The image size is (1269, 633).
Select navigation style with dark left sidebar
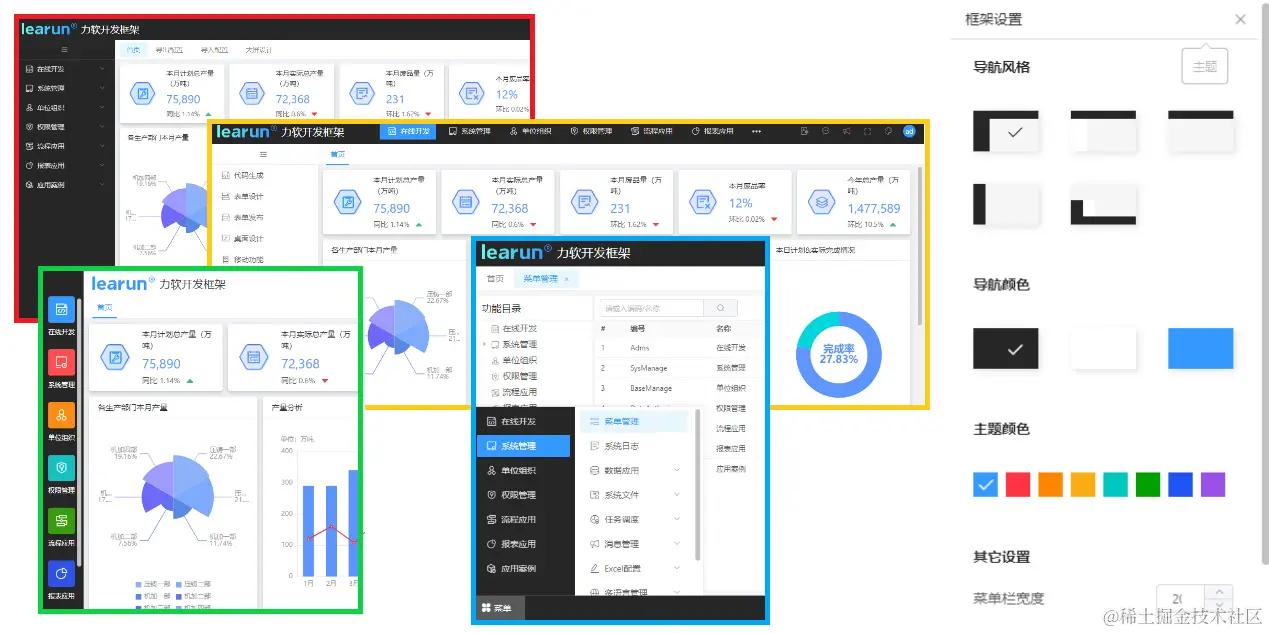click(x=1006, y=203)
